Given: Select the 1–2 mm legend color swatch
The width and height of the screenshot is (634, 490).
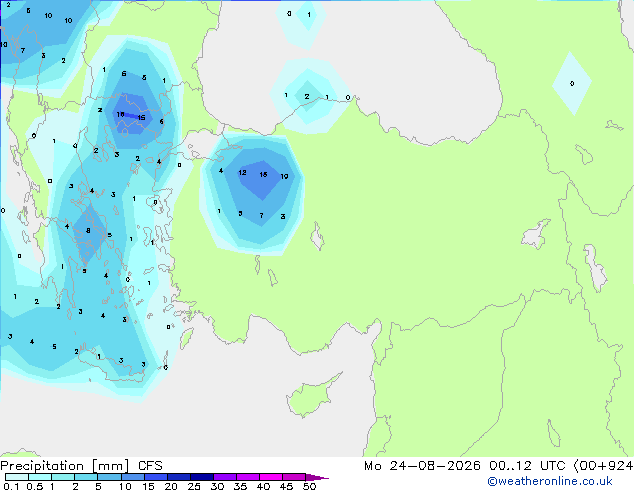Looking at the screenshot, I should pyautogui.click(x=63, y=477).
